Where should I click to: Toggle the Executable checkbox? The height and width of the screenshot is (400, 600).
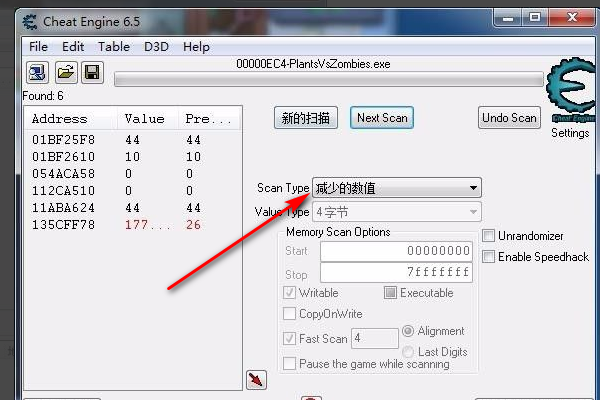pyautogui.click(x=390, y=293)
